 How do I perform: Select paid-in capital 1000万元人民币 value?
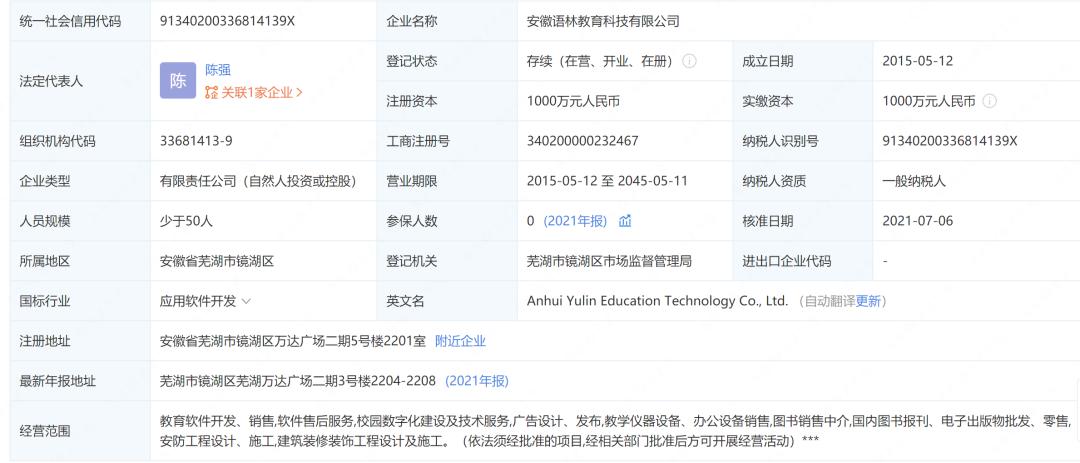(929, 101)
